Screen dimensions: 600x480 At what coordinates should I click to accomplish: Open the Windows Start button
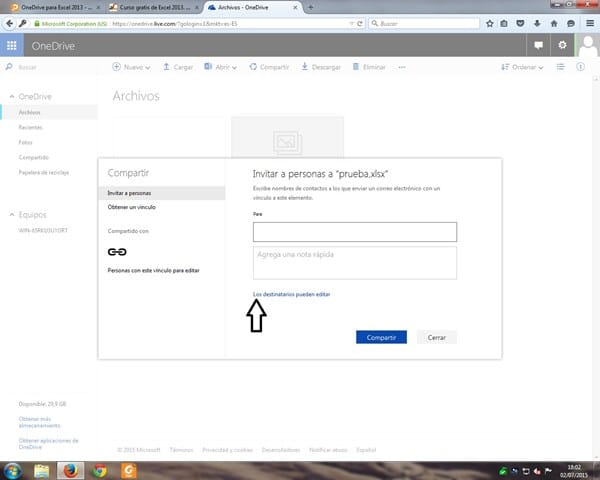point(12,471)
